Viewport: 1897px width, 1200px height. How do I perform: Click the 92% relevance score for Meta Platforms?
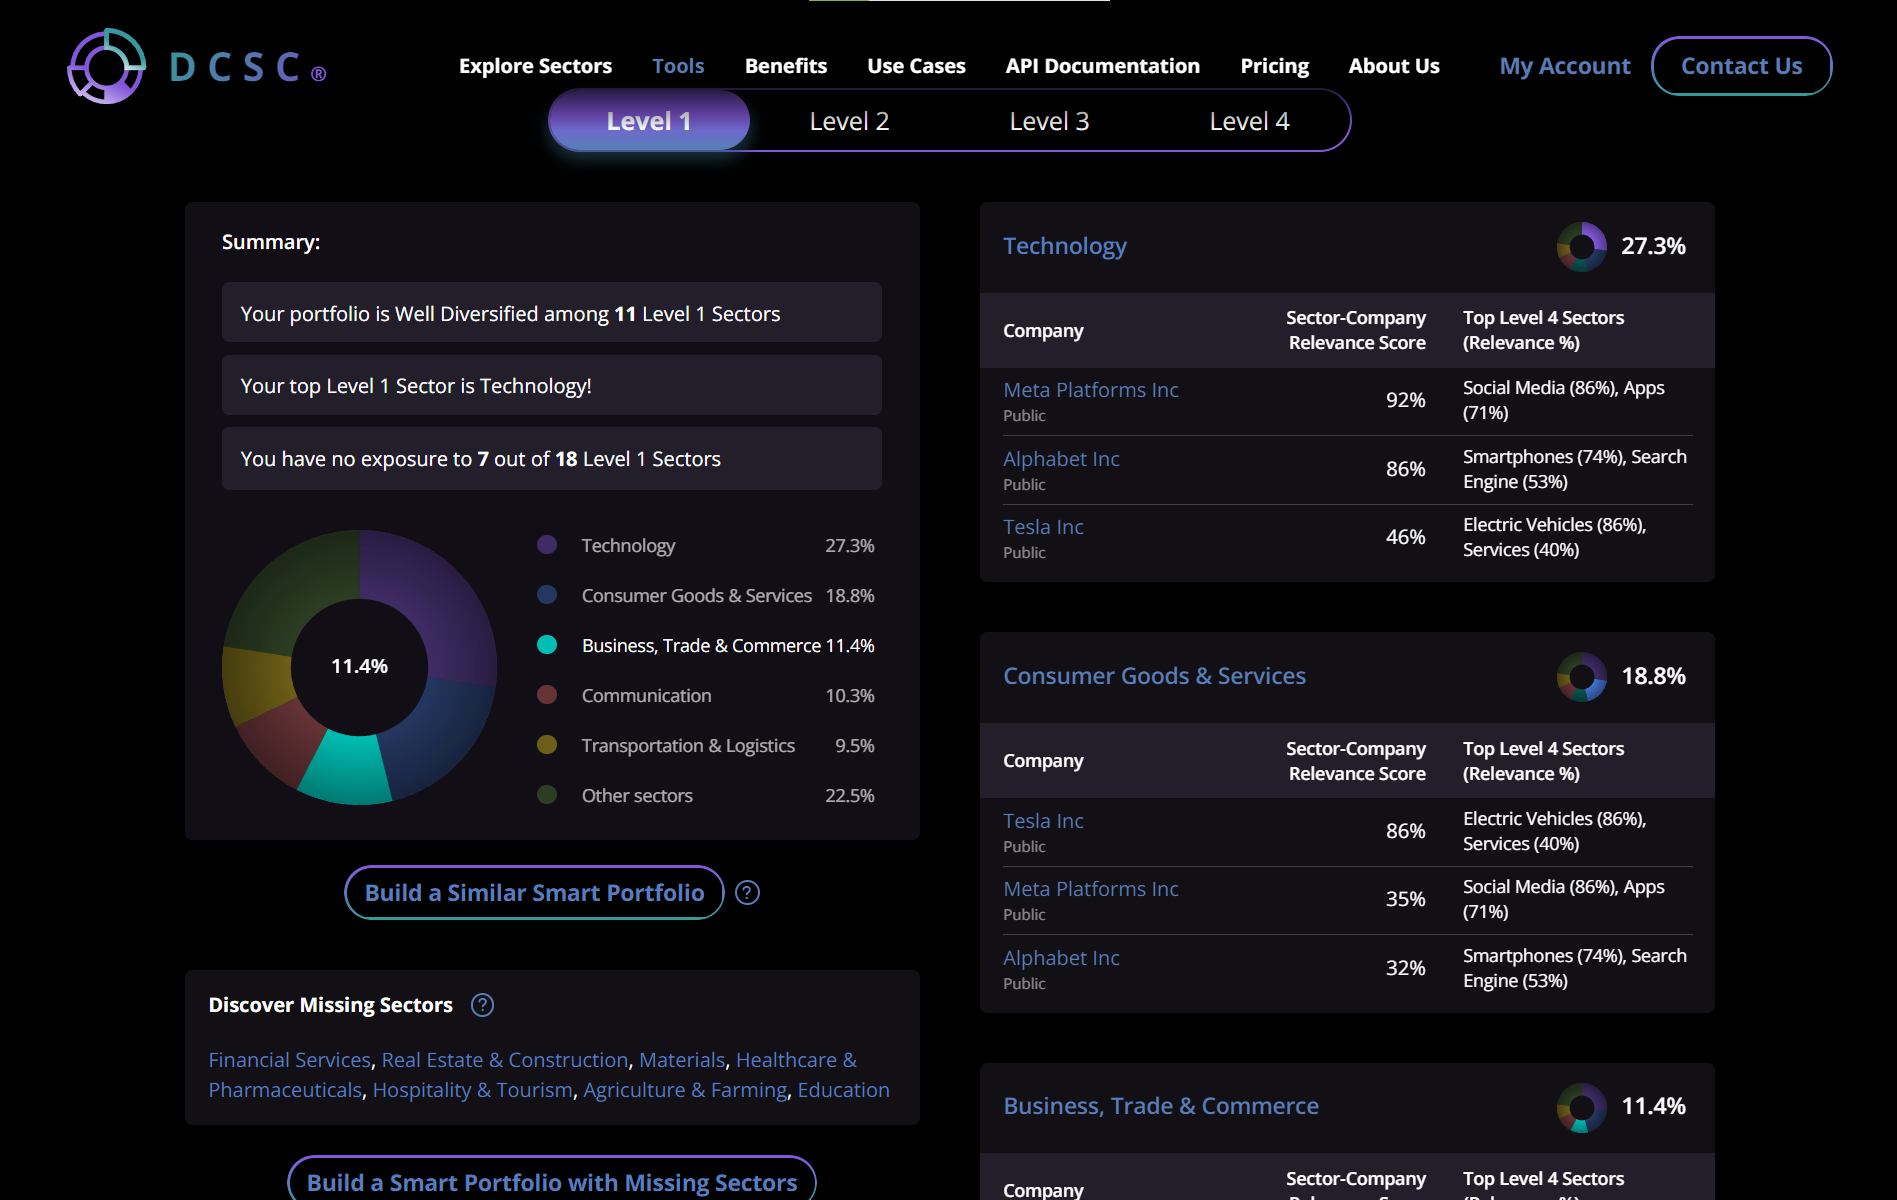coord(1405,400)
